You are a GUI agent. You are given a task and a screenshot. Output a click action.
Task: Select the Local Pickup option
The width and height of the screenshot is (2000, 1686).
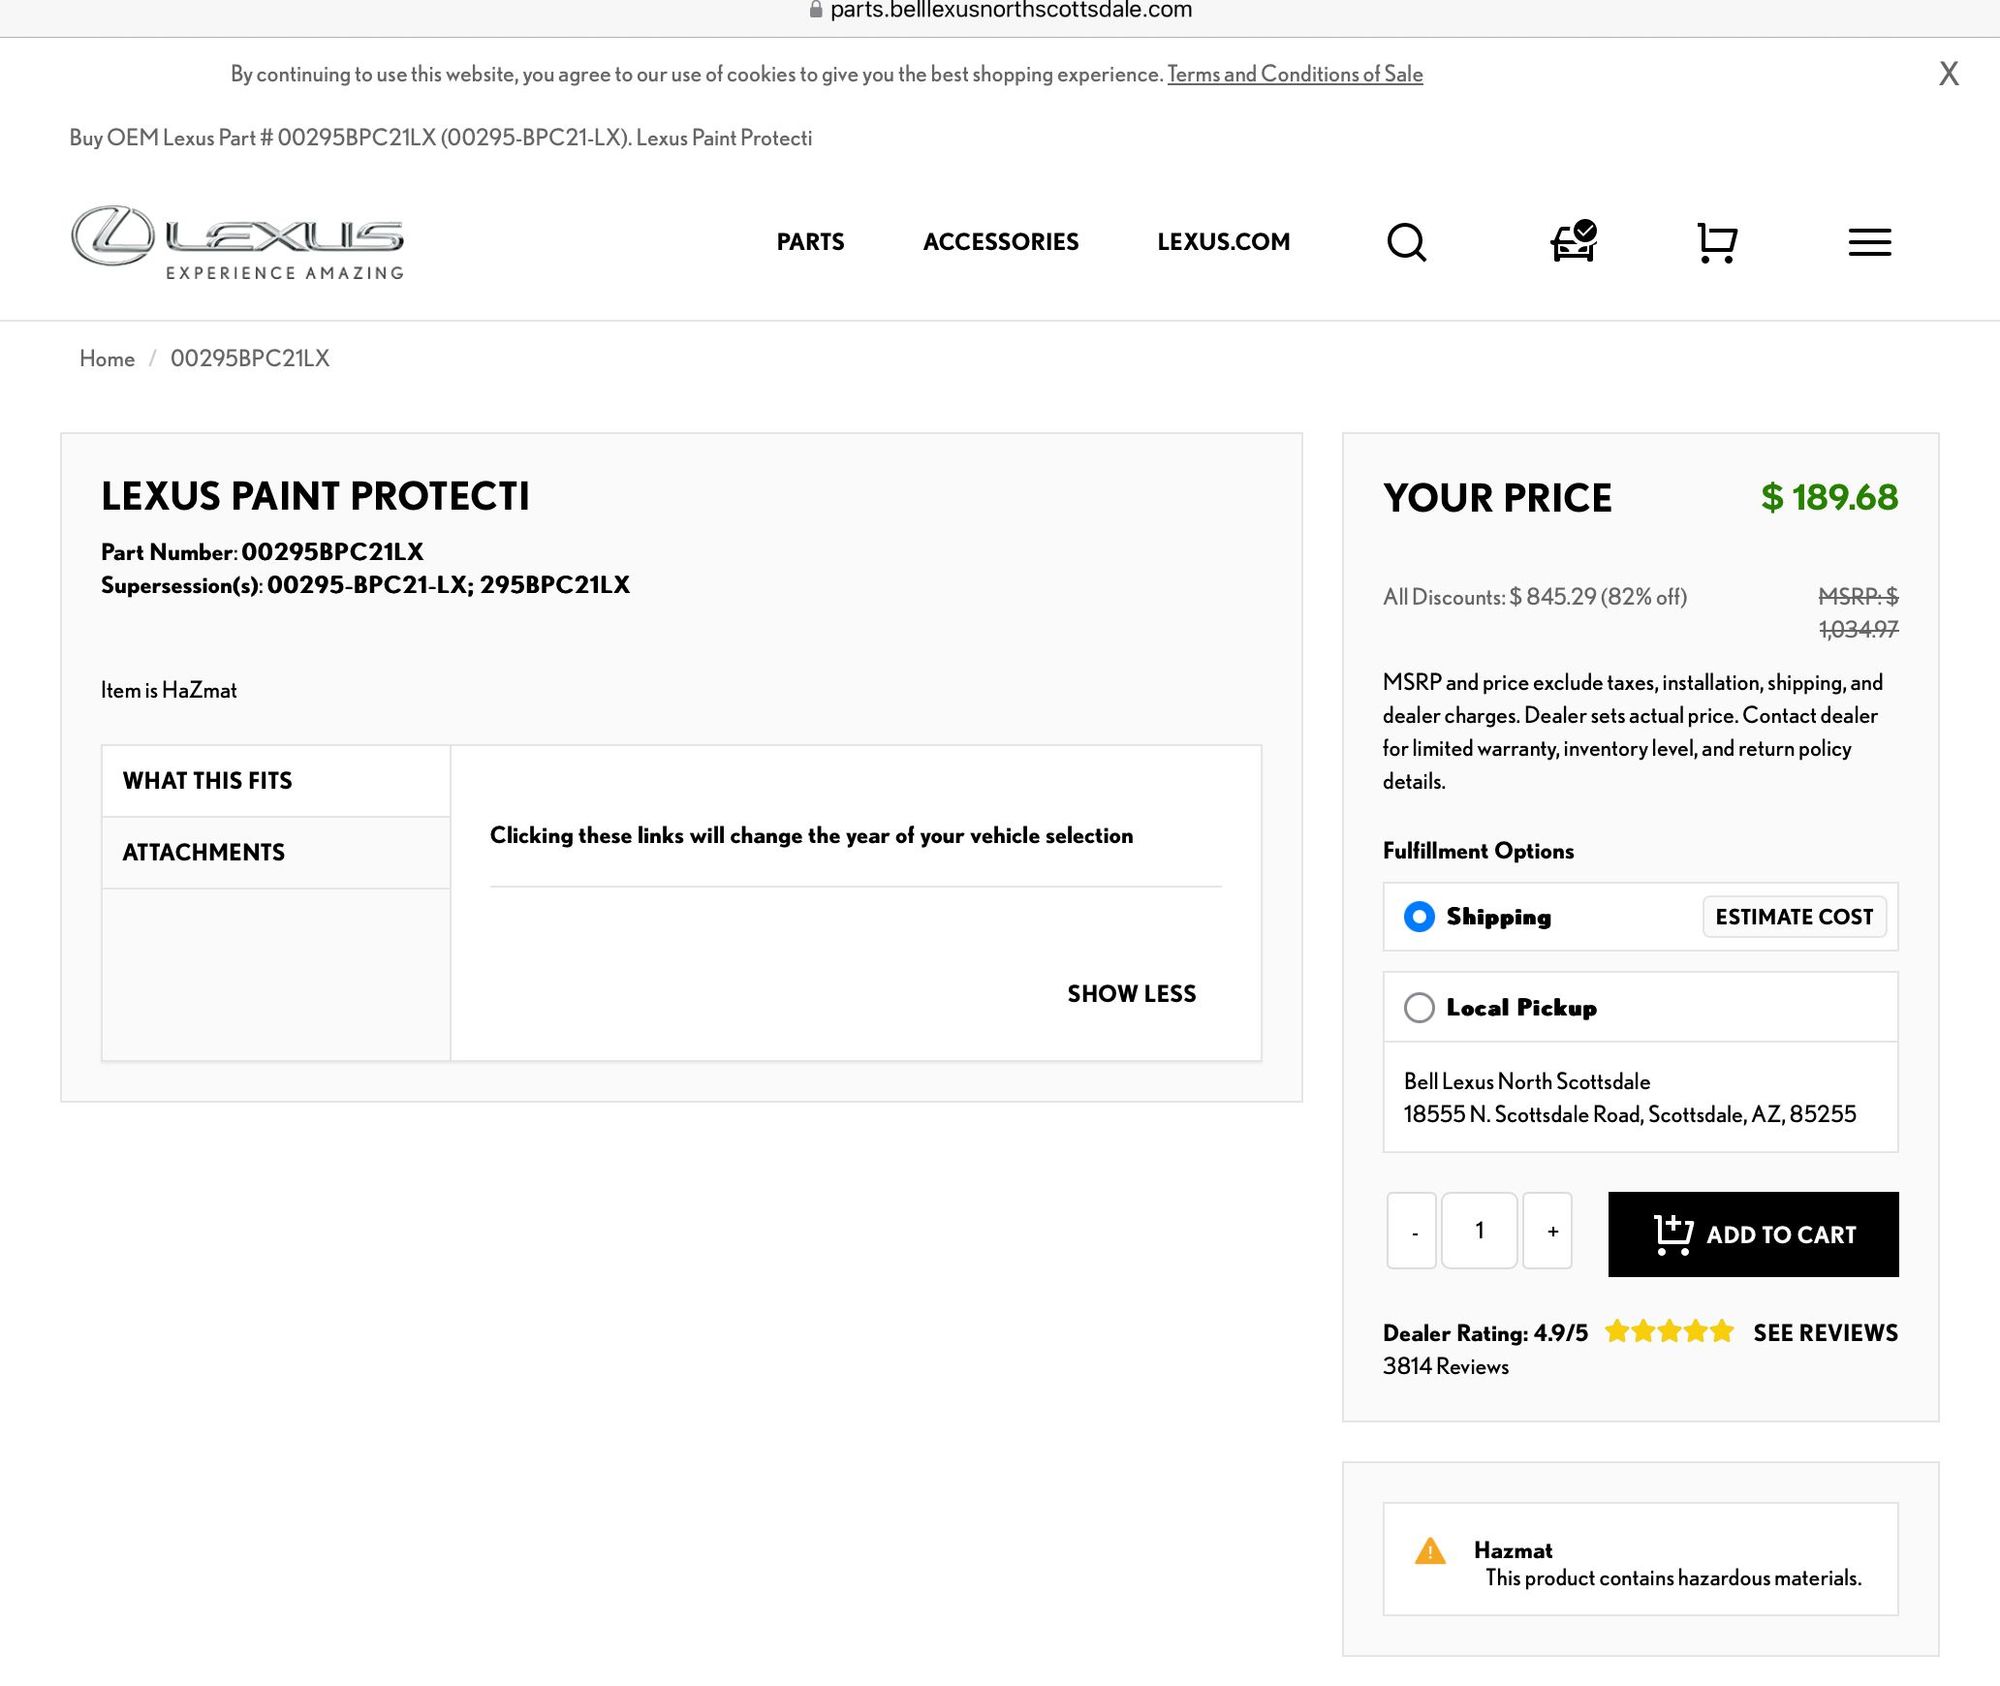point(1419,1007)
